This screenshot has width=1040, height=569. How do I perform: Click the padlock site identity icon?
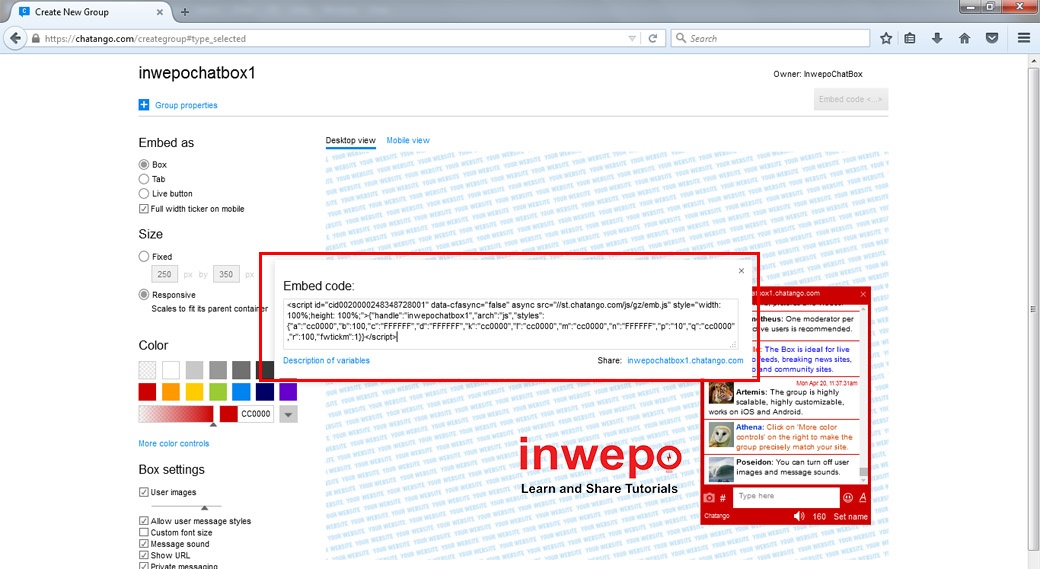coord(36,38)
